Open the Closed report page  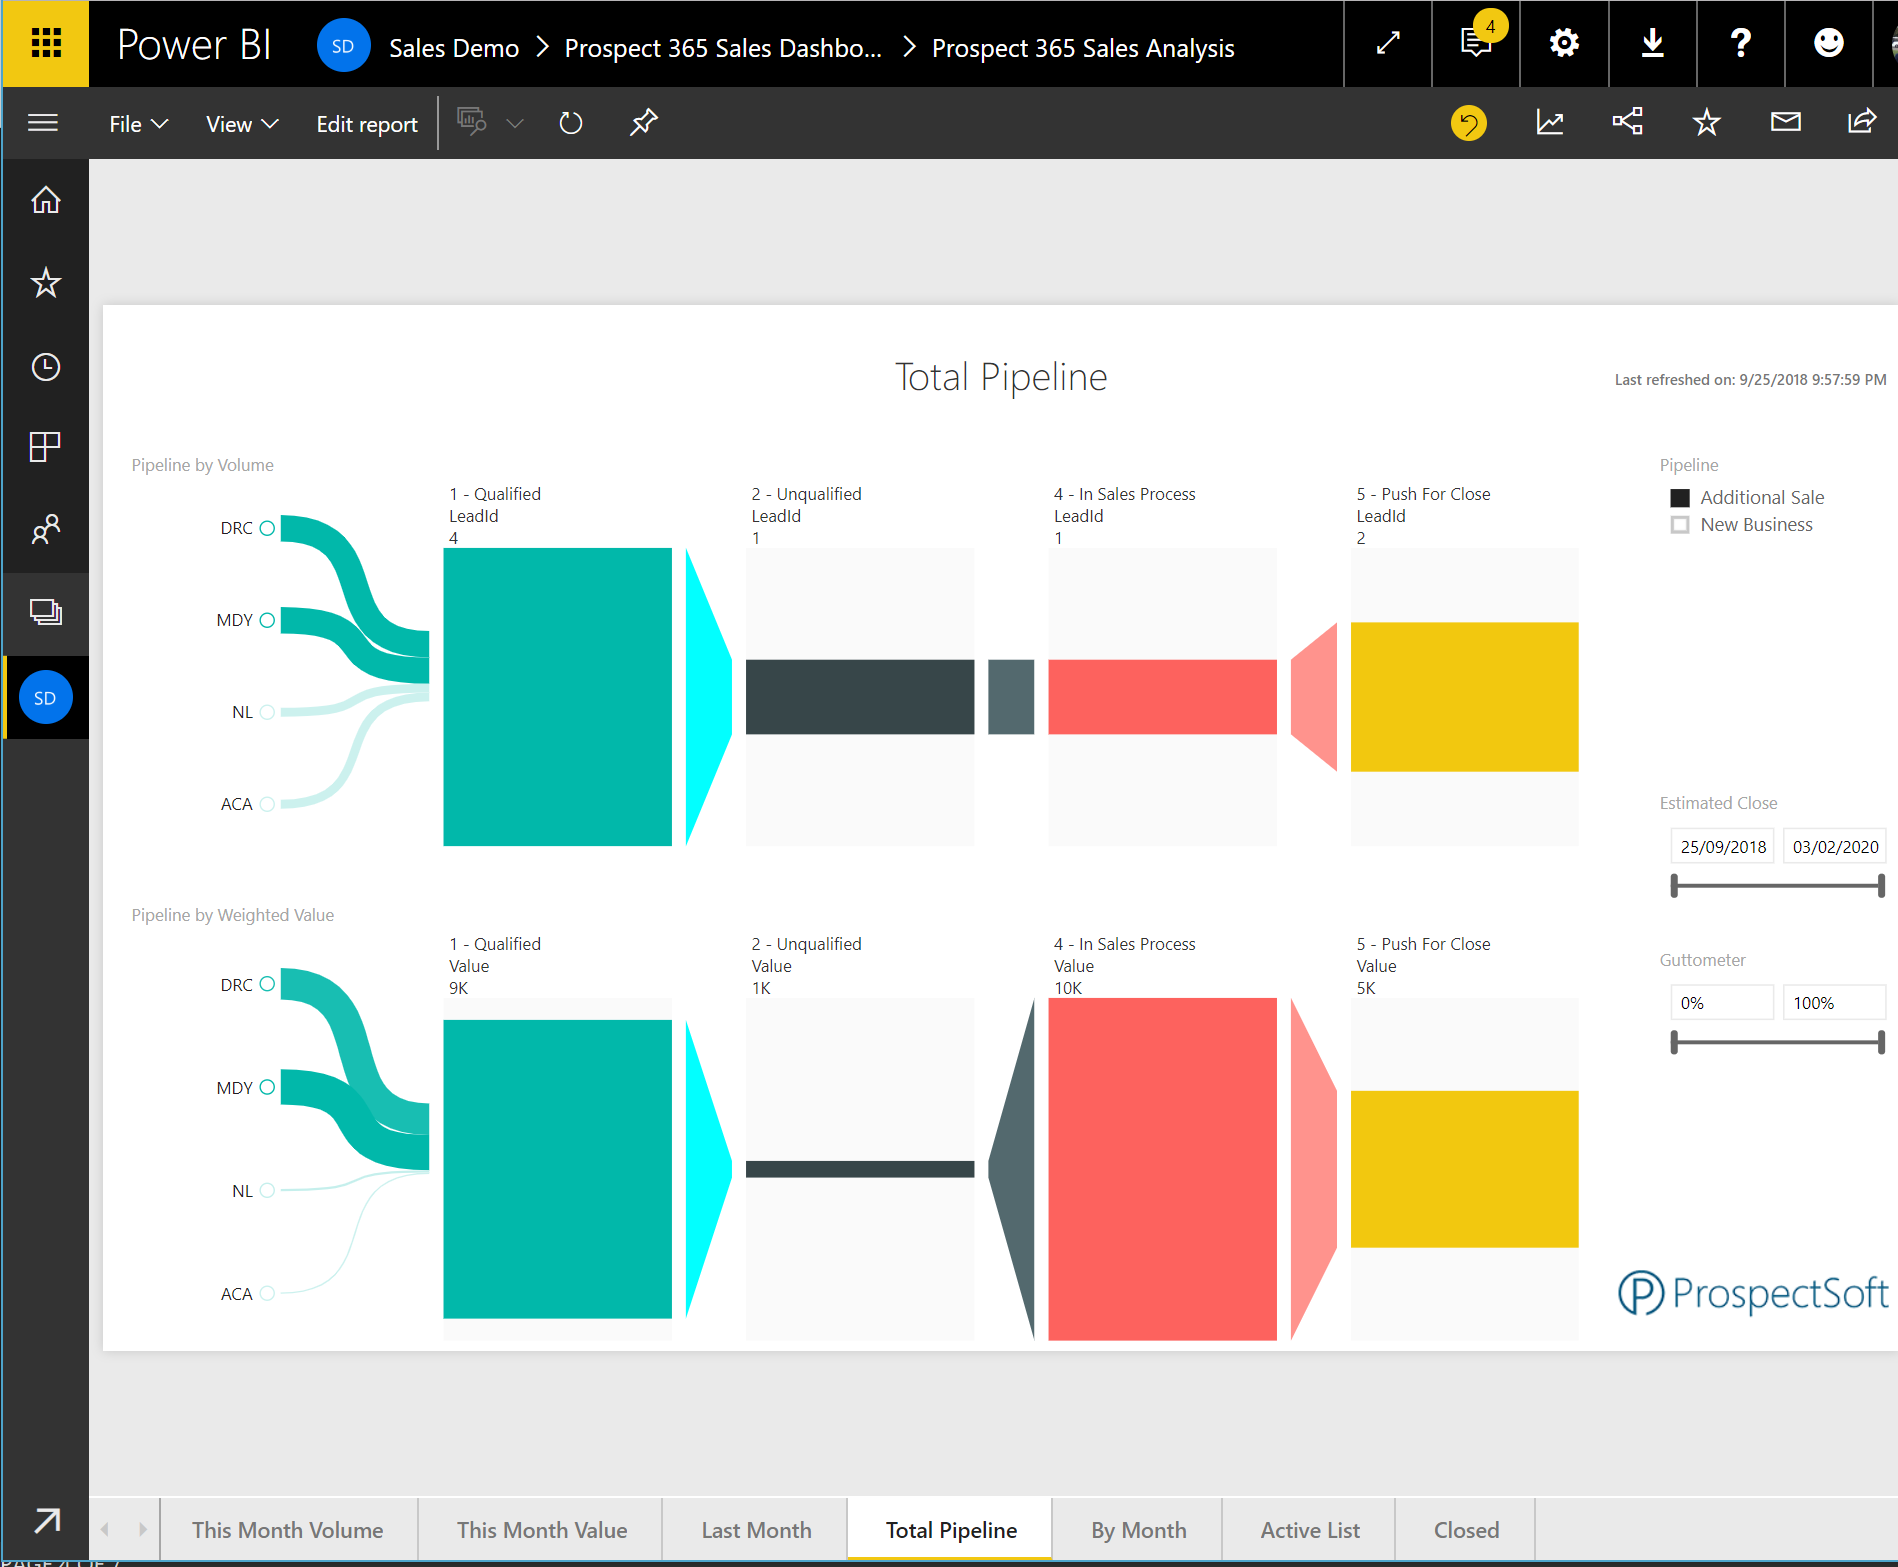[1465, 1529]
